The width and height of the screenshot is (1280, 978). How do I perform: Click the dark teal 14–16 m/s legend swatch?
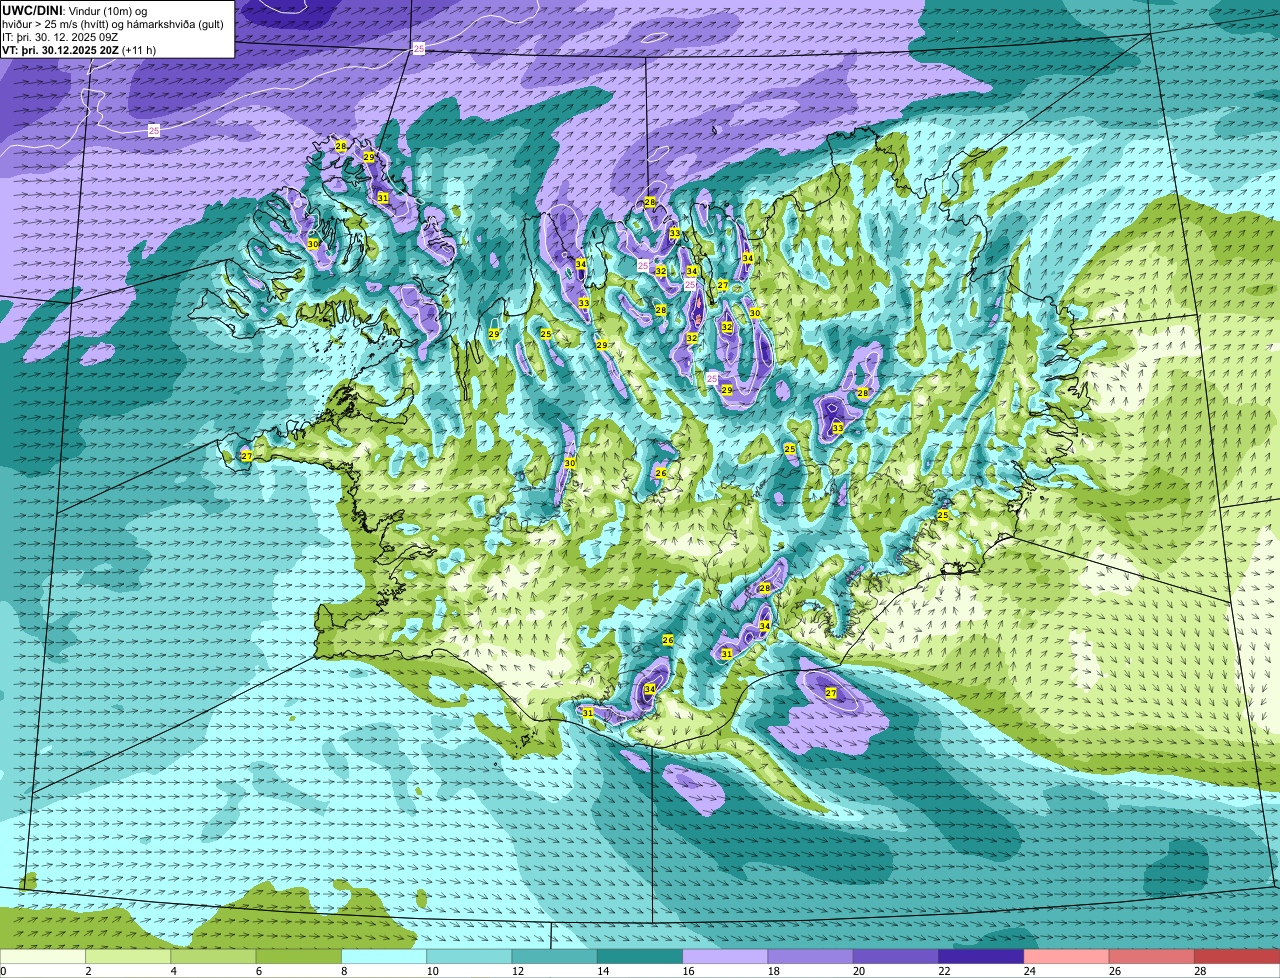click(640, 956)
